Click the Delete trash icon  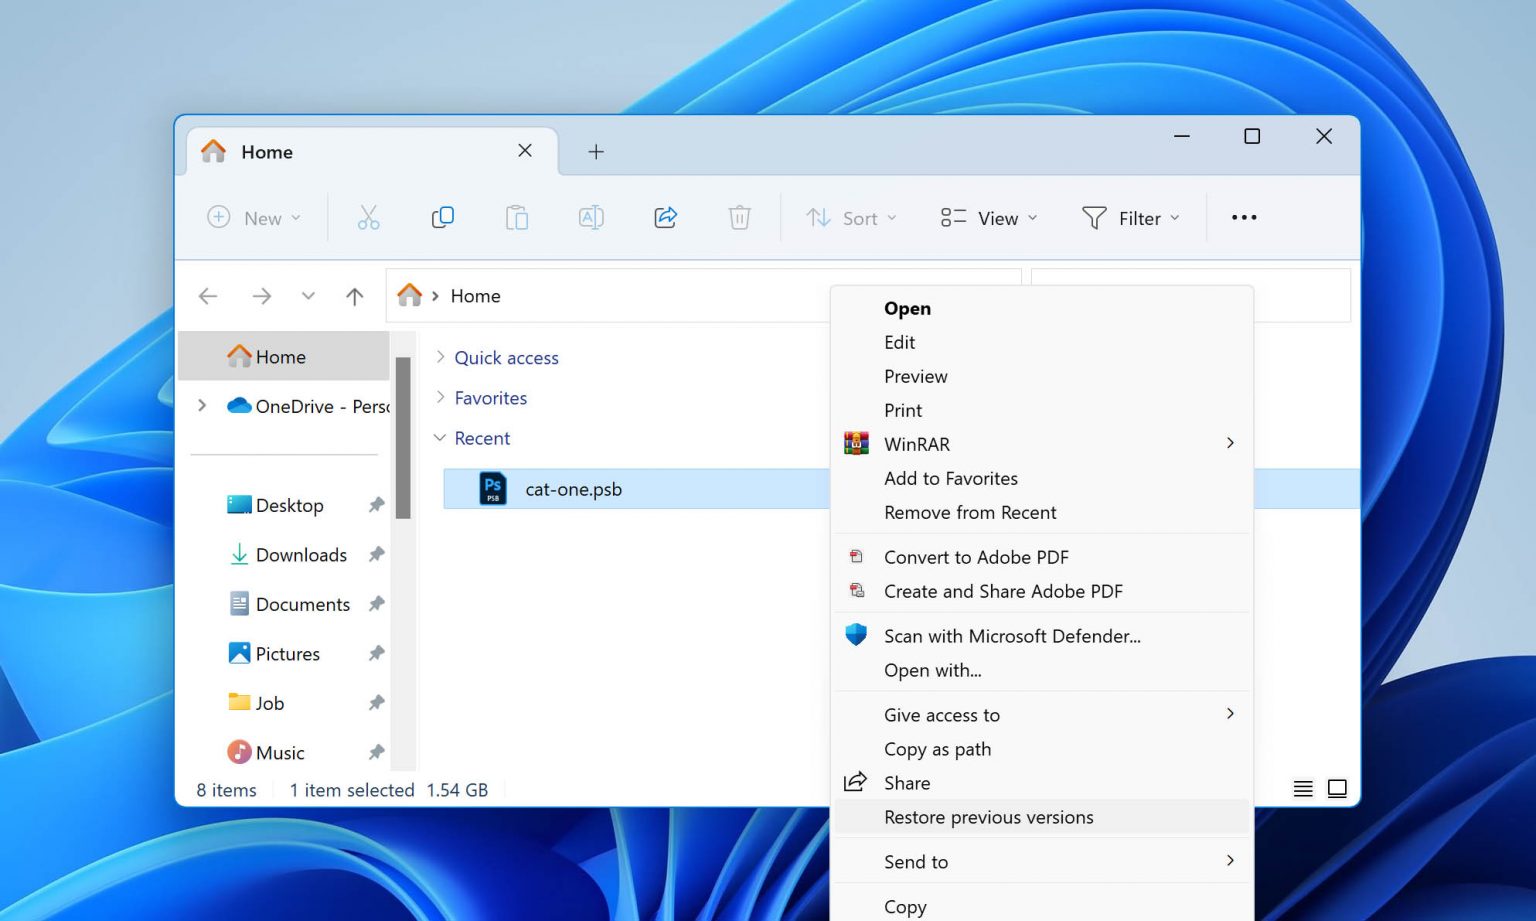pos(739,218)
